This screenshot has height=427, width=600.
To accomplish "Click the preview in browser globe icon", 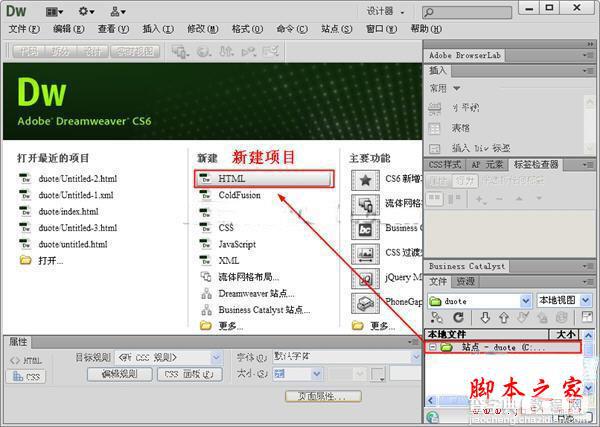I will tap(204, 51).
